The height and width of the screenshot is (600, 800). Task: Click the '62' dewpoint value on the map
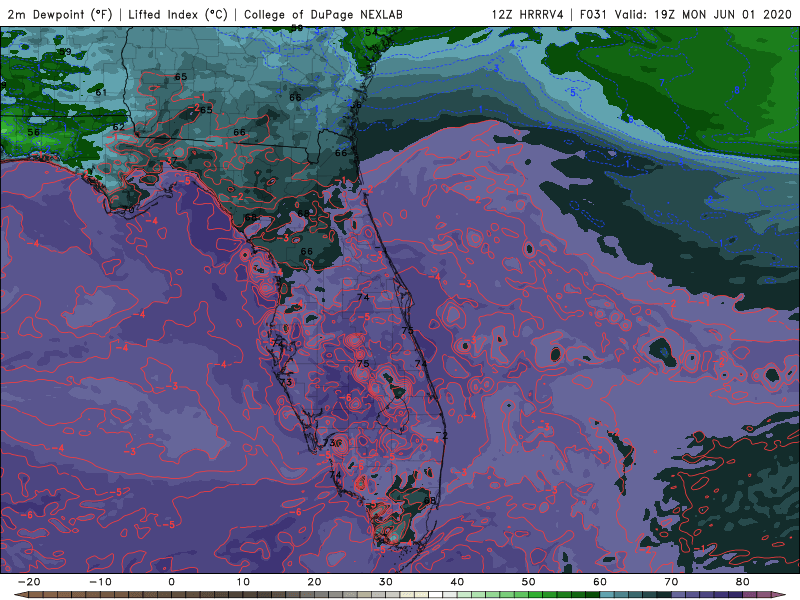tap(118, 127)
